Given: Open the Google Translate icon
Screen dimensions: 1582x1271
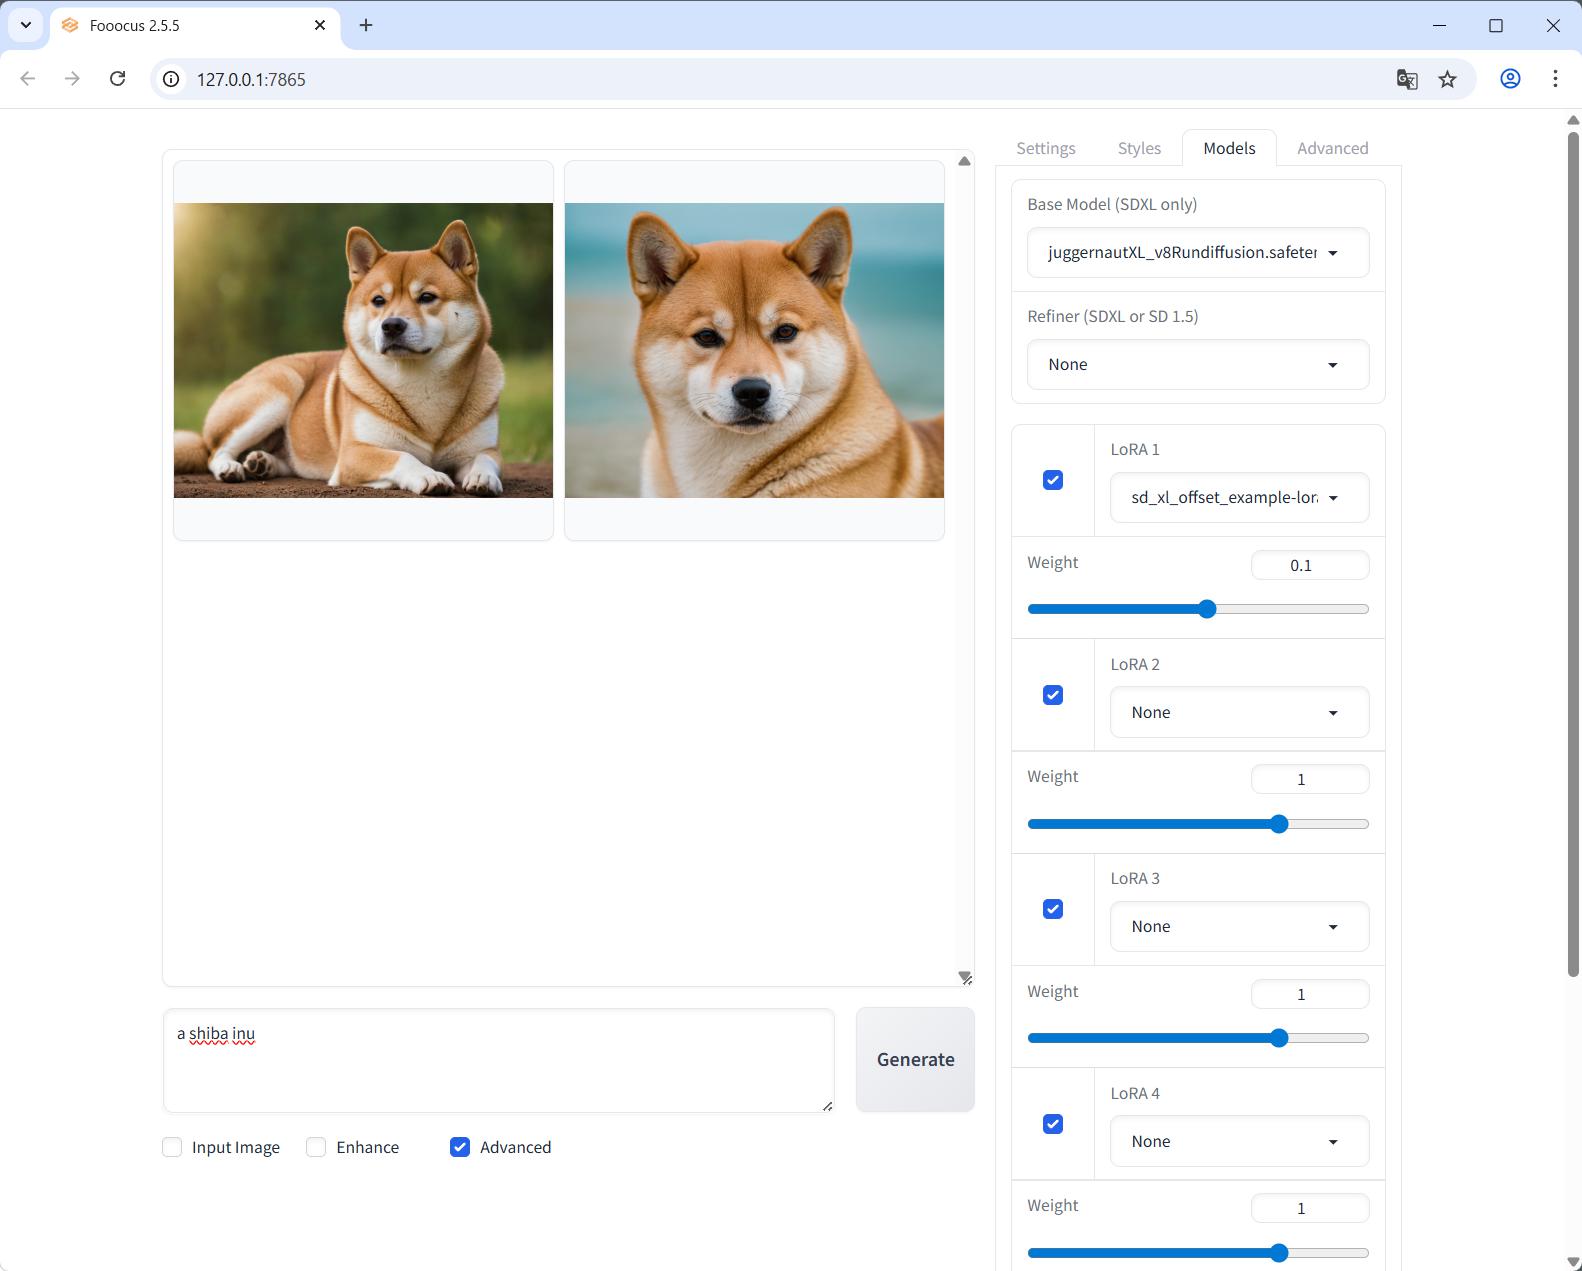Looking at the screenshot, I should [x=1407, y=79].
